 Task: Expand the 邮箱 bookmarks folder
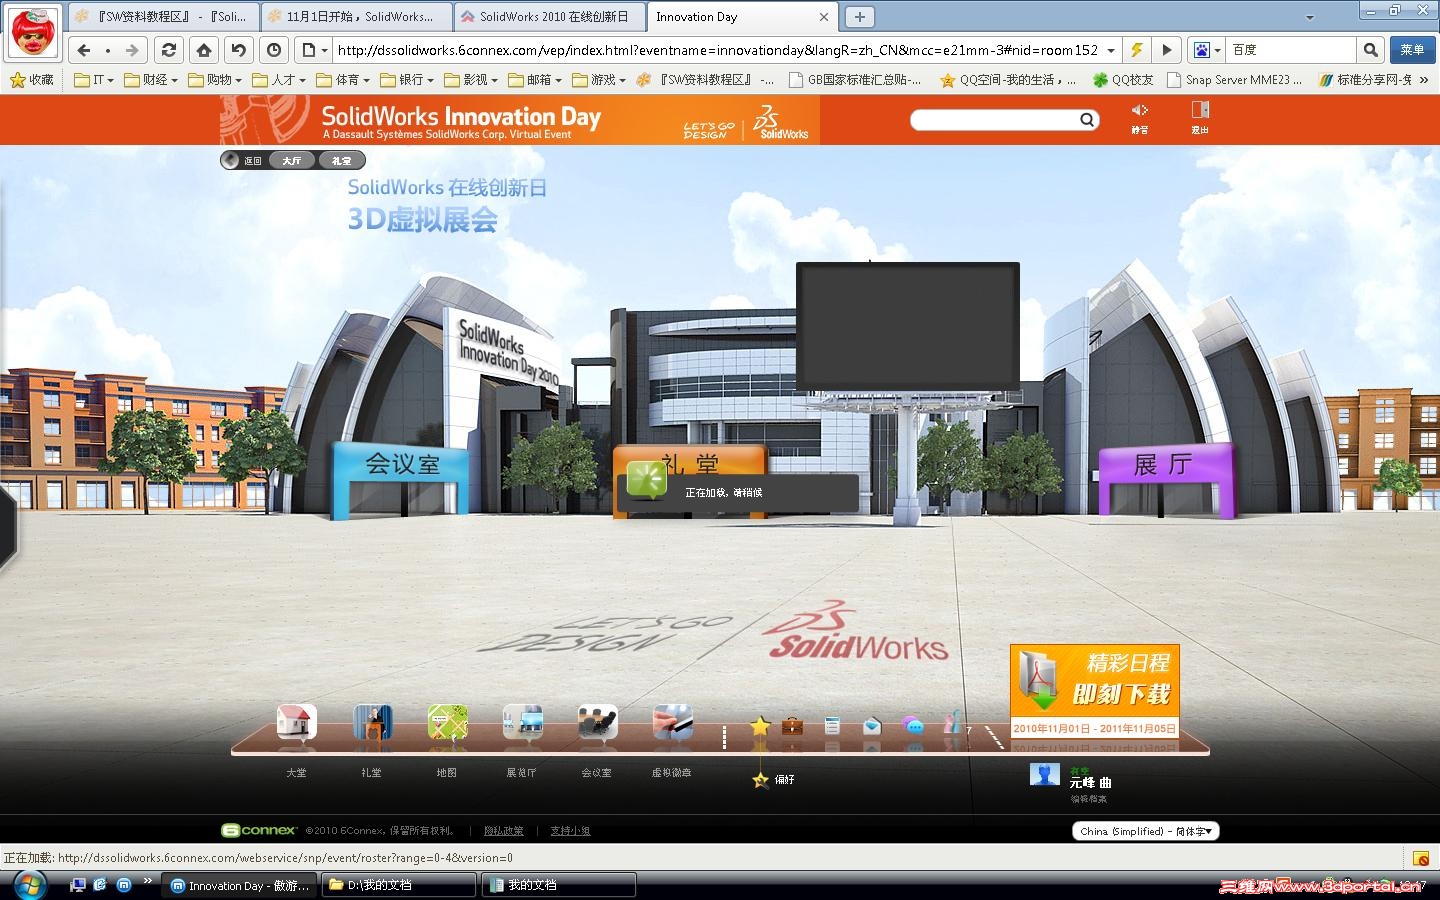point(535,80)
